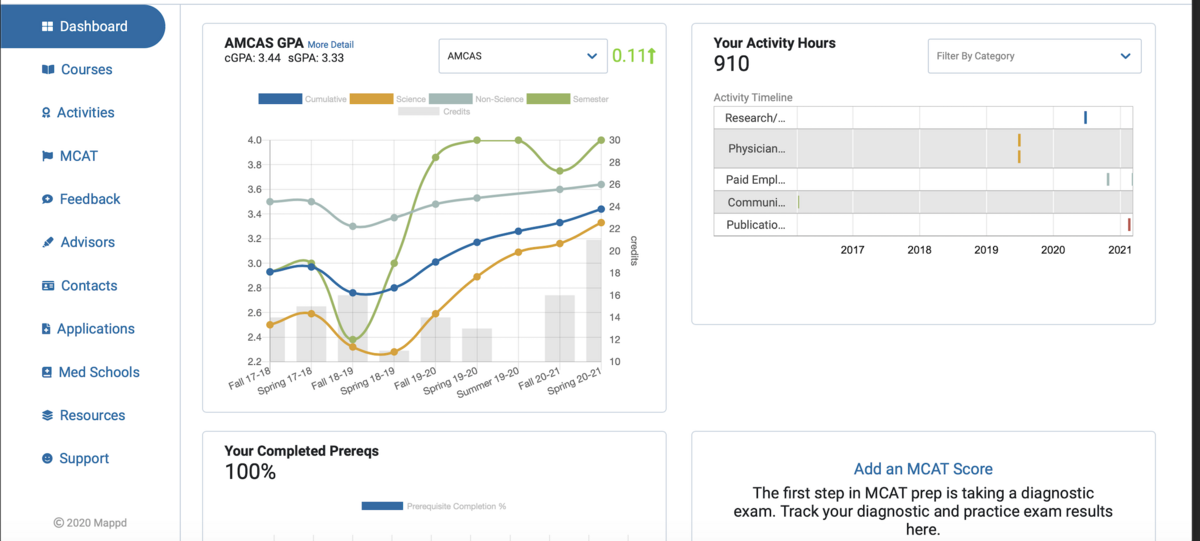Click the Activity Timeline label

pyautogui.click(x=753, y=98)
